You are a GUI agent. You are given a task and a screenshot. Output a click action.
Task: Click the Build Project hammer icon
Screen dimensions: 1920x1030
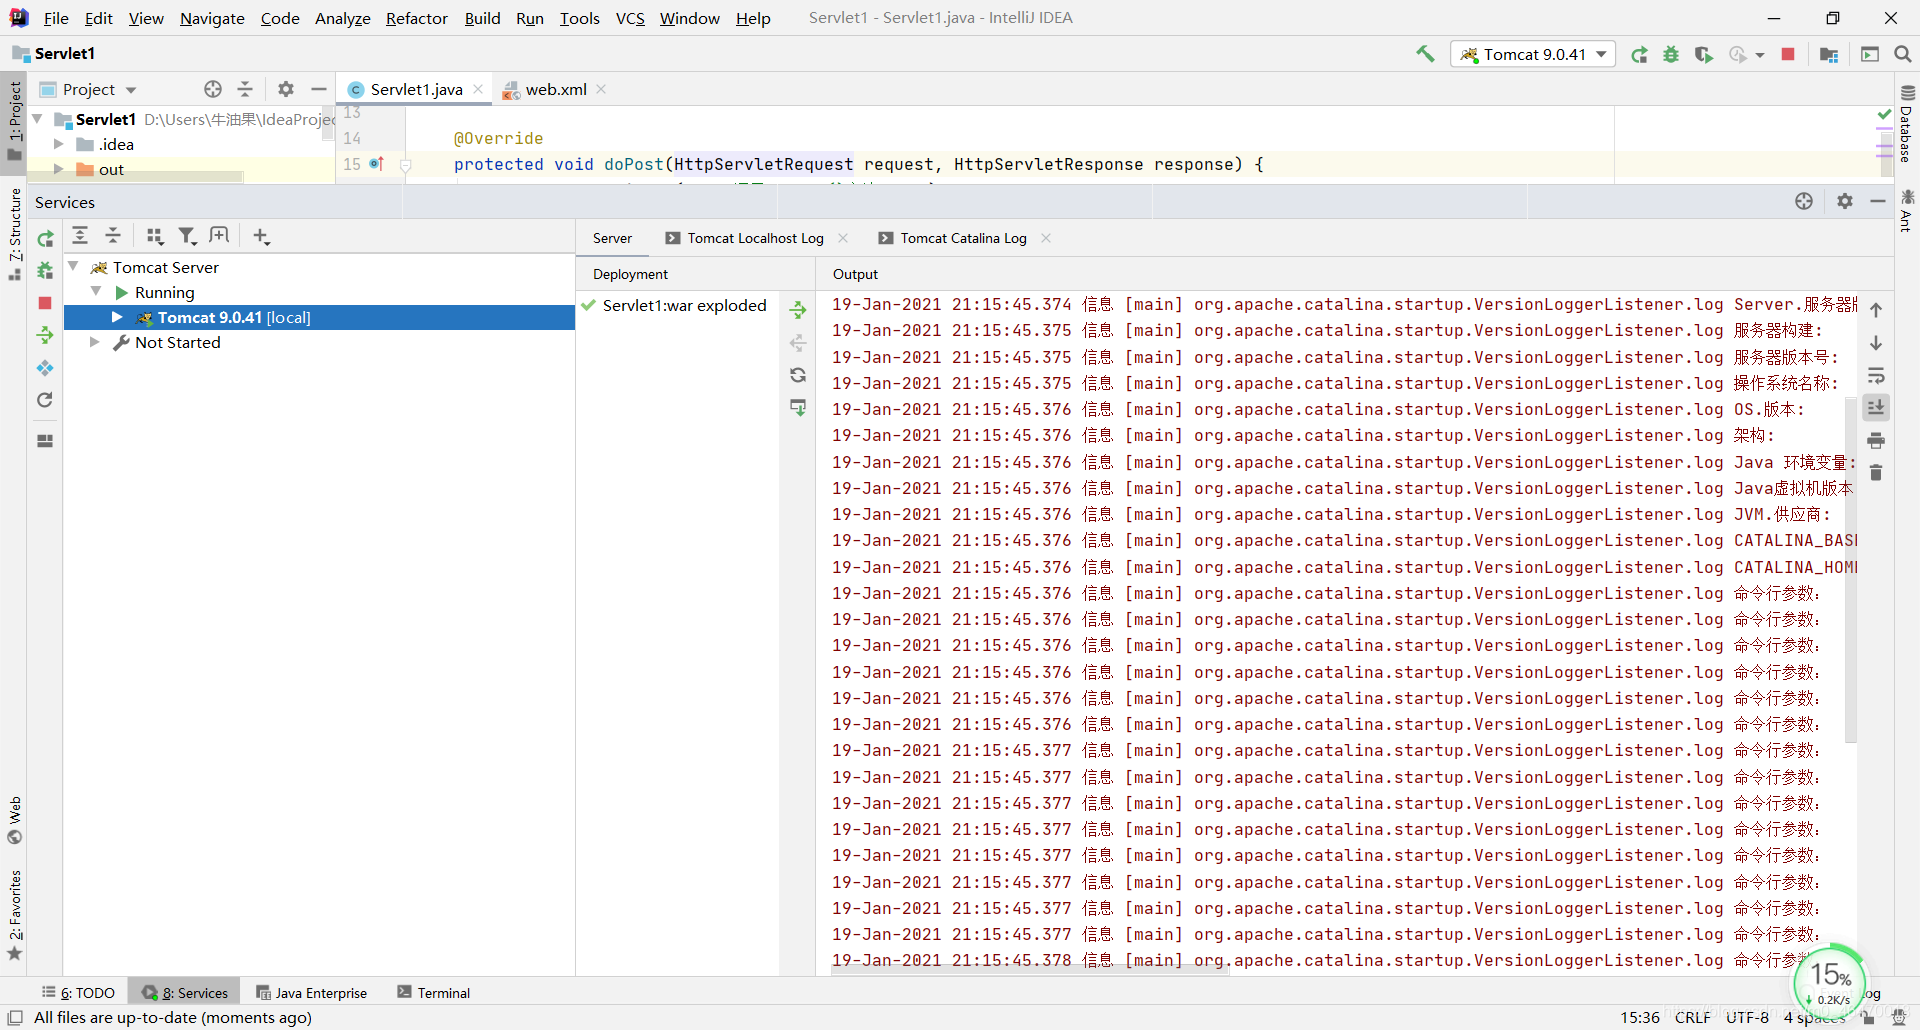tap(1425, 54)
